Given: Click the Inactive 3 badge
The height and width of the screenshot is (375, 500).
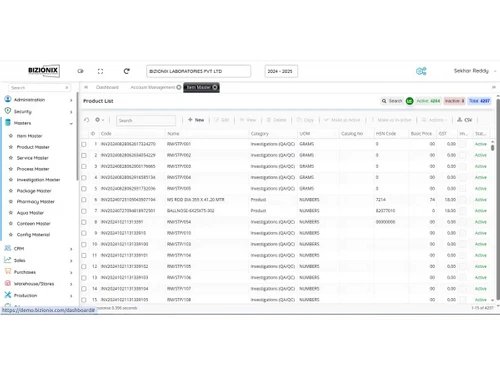Looking at the screenshot, I should 454,101.
